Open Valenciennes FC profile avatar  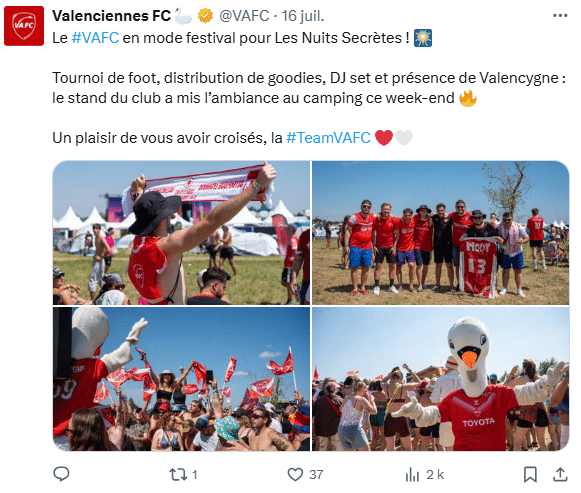(24, 26)
